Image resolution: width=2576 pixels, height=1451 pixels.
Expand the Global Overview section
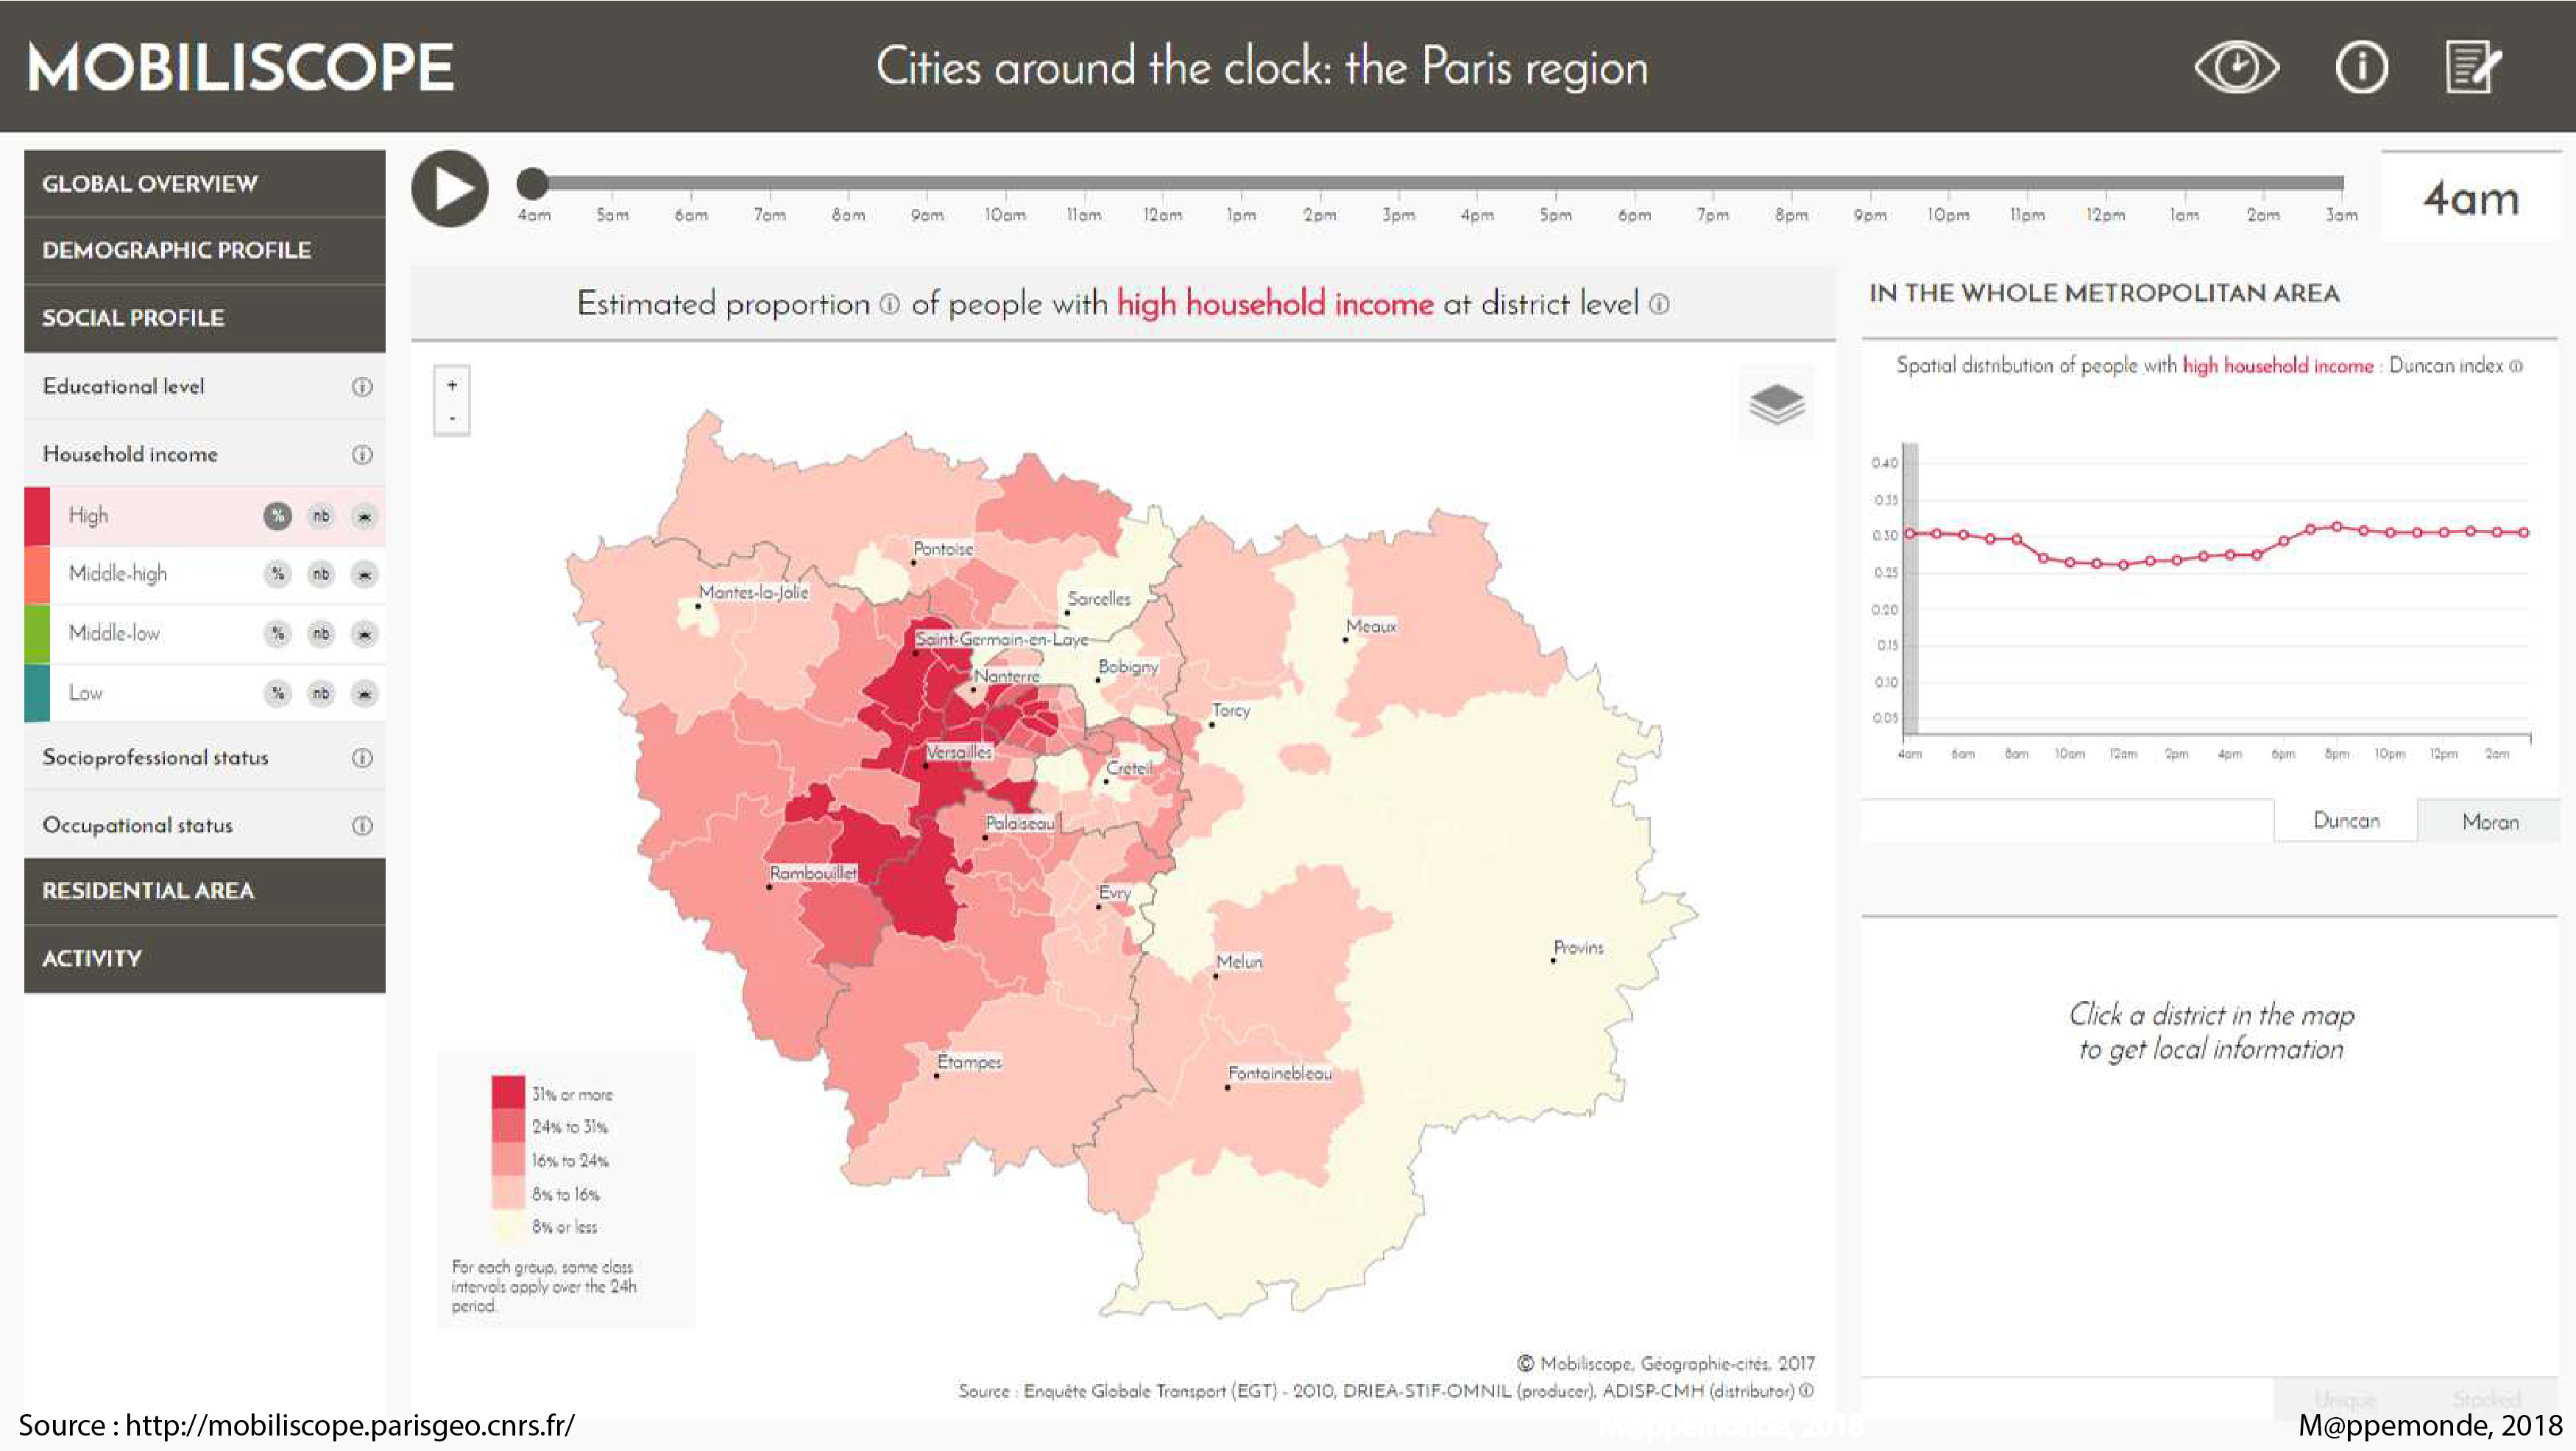pyautogui.click(x=204, y=184)
